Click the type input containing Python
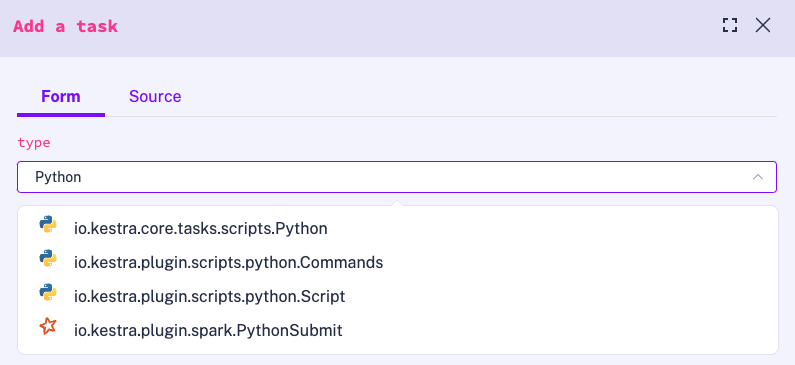795x365 pixels. click(396, 177)
